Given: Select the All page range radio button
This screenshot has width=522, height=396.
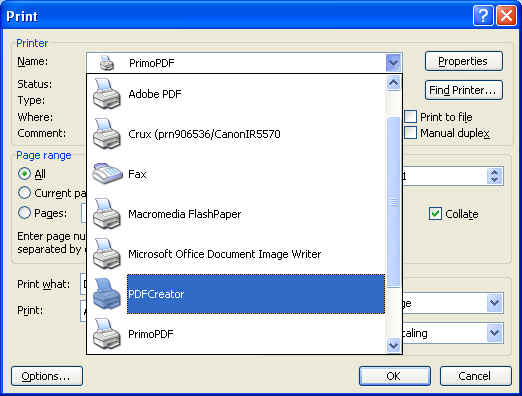Looking at the screenshot, I should click(24, 174).
